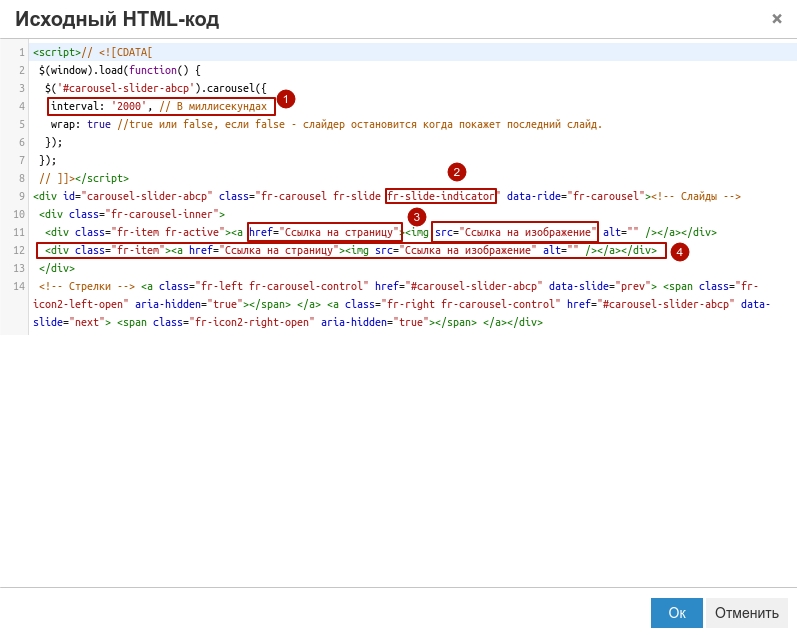Click href="Ссылка на страницу" on line 12

(x=264, y=250)
